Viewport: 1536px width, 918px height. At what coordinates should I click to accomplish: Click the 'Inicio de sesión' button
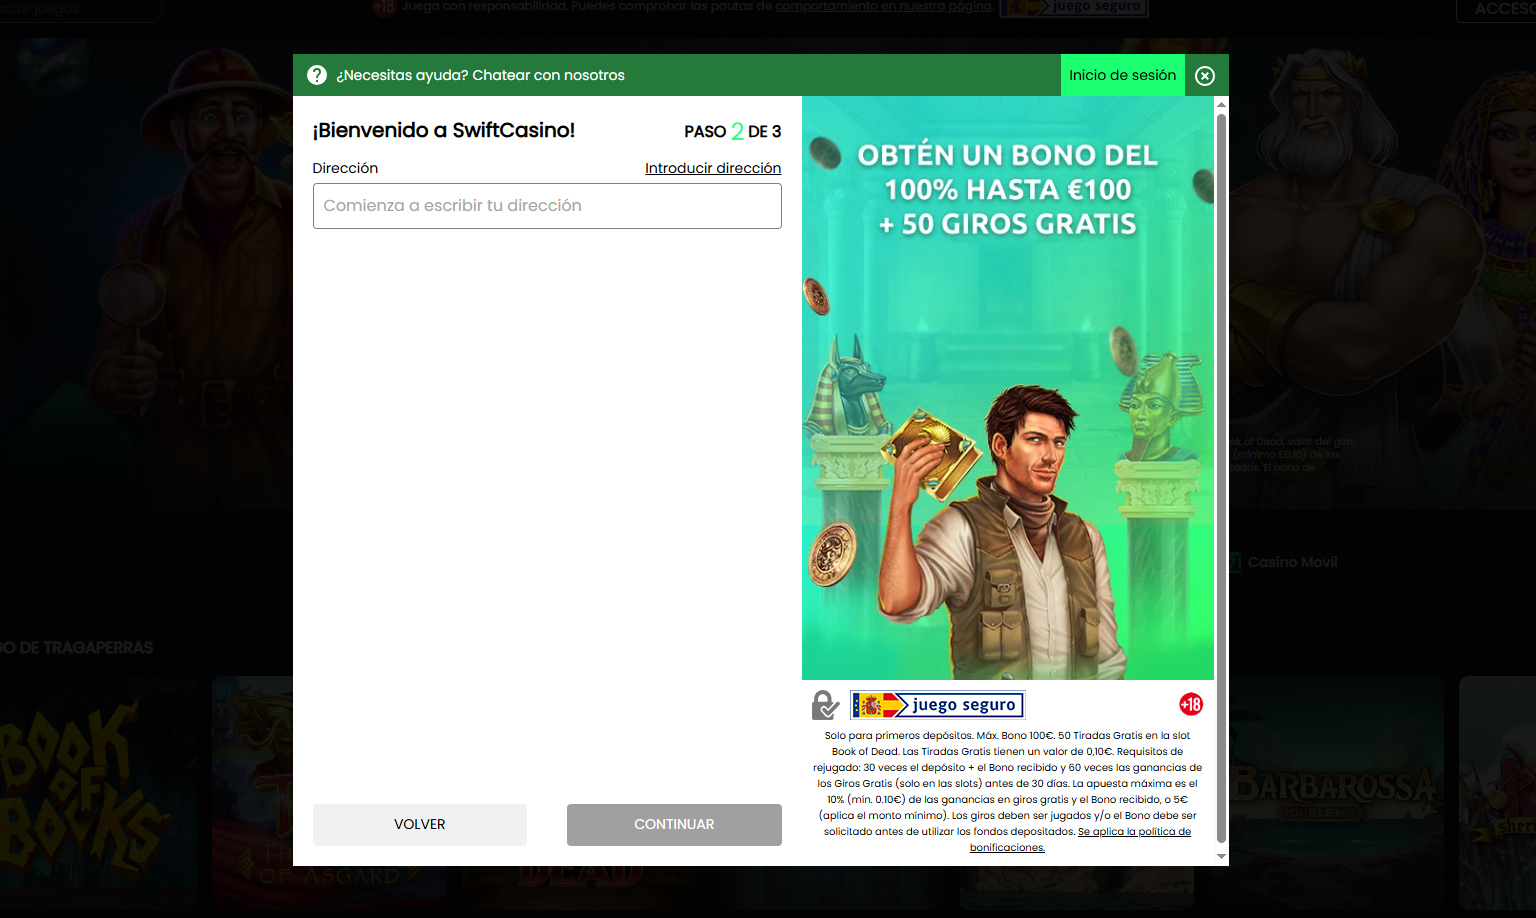coord(1122,75)
